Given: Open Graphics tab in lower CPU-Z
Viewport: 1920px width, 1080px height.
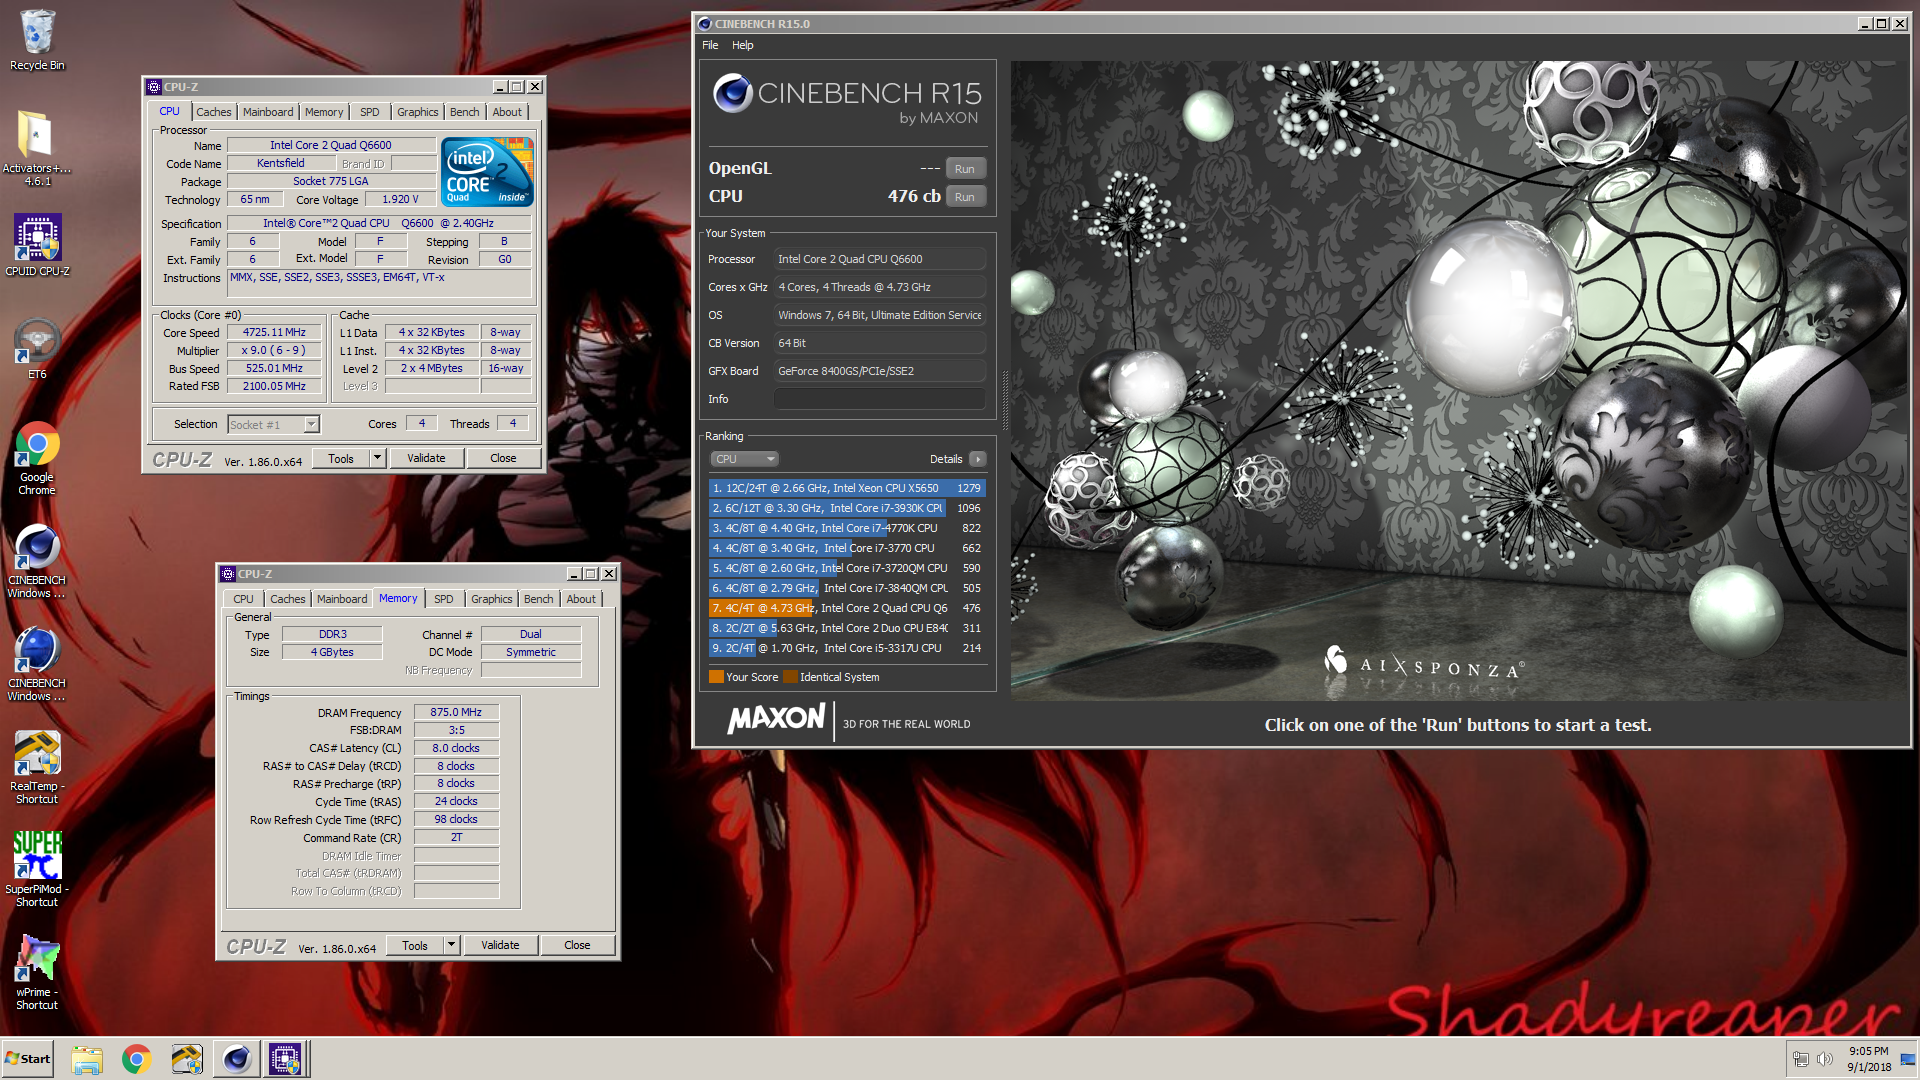Looking at the screenshot, I should point(491,599).
